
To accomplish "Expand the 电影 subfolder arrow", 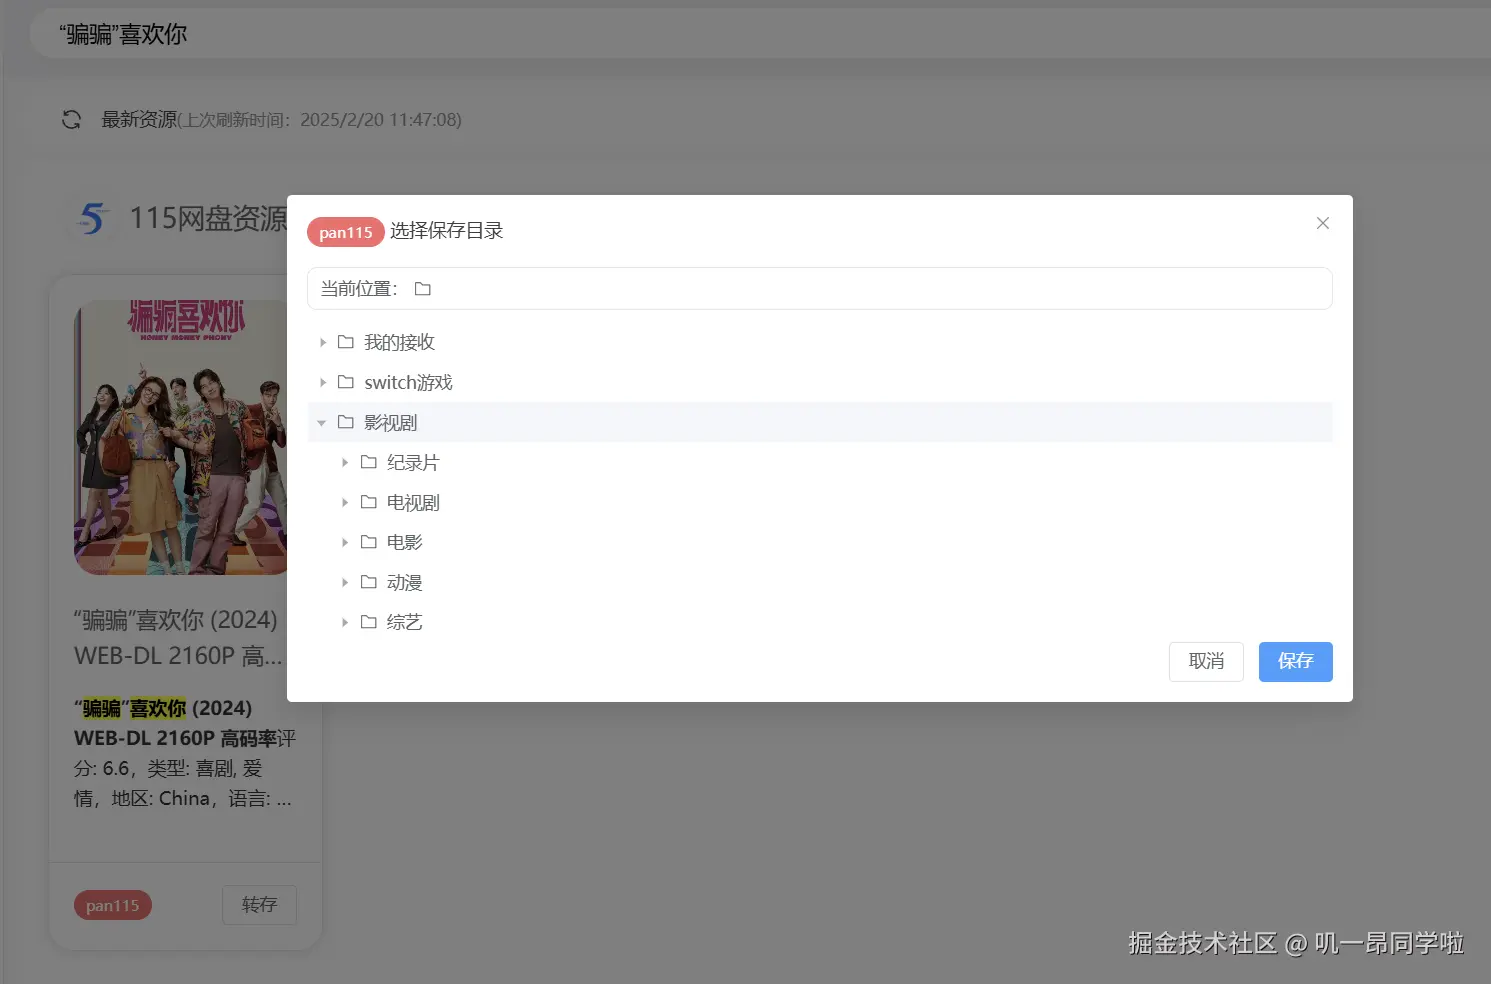I will pyautogui.click(x=345, y=542).
